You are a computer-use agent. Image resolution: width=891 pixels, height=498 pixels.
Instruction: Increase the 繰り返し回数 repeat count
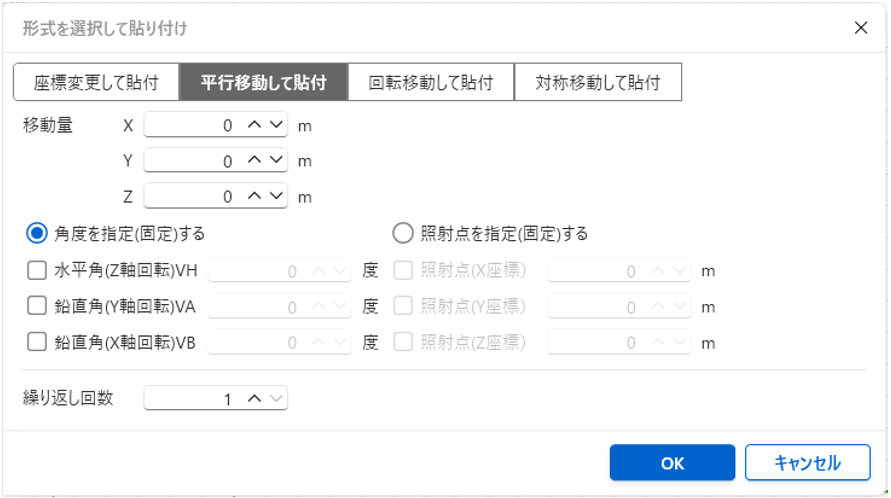click(x=254, y=399)
